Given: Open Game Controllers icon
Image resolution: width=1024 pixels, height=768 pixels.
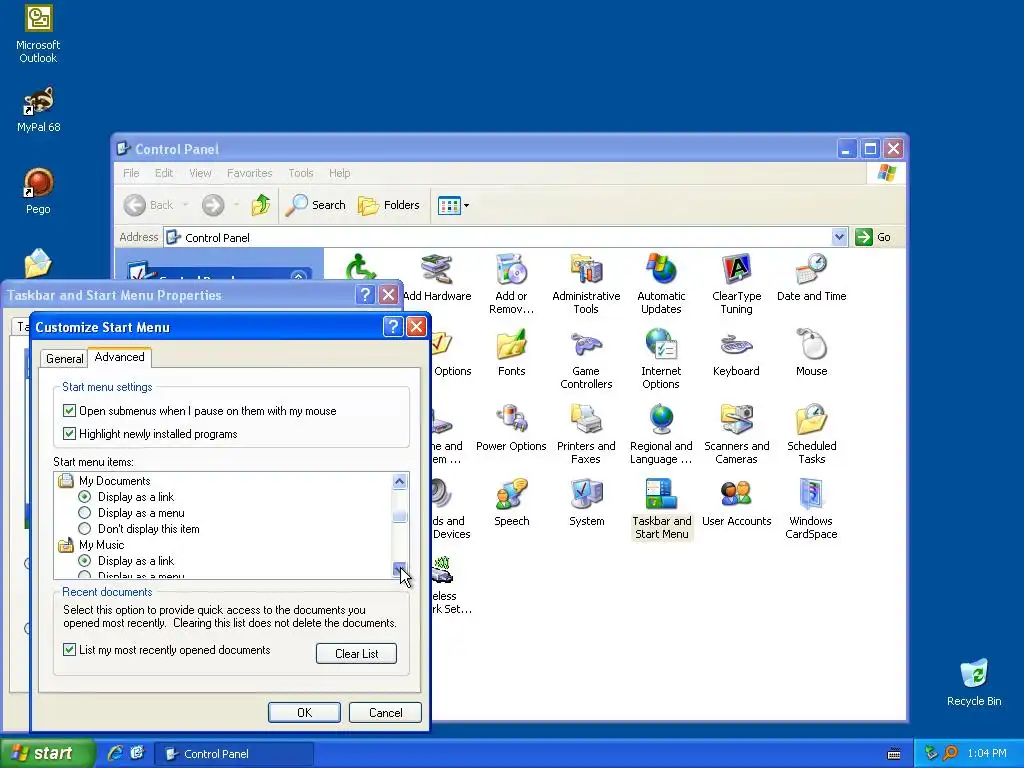Looking at the screenshot, I should (586, 359).
